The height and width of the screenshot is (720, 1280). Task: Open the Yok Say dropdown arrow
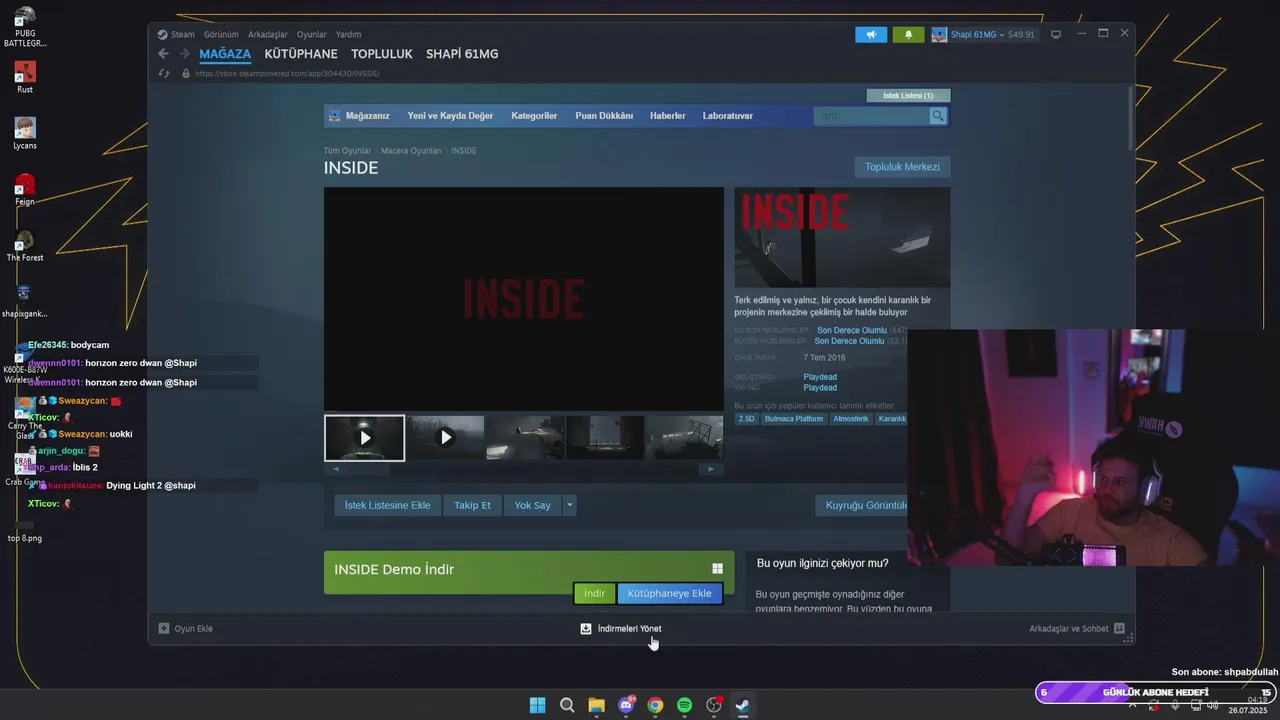click(x=570, y=505)
